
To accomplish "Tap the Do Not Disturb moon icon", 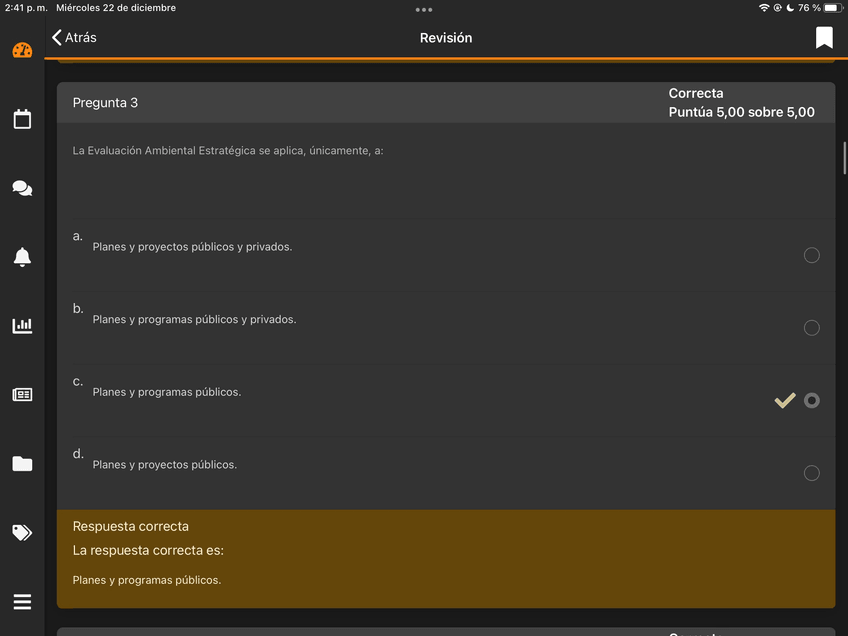I will (x=790, y=8).
